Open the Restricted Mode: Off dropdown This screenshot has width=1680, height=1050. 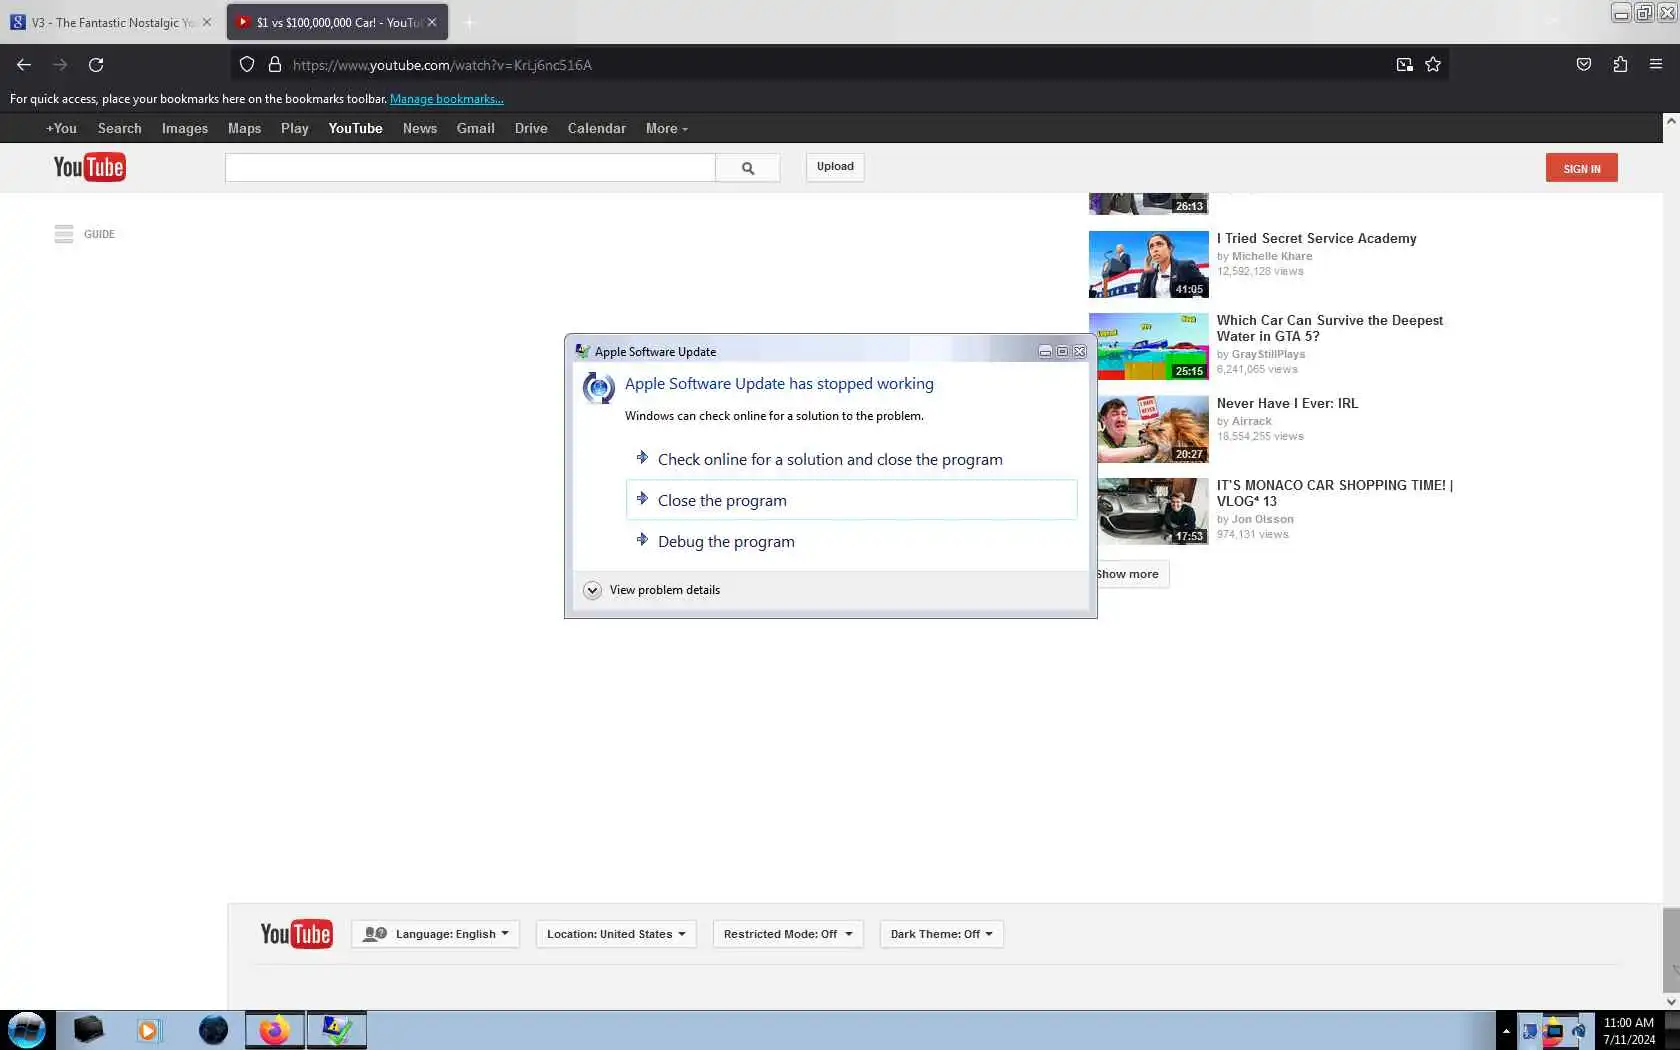pos(788,934)
